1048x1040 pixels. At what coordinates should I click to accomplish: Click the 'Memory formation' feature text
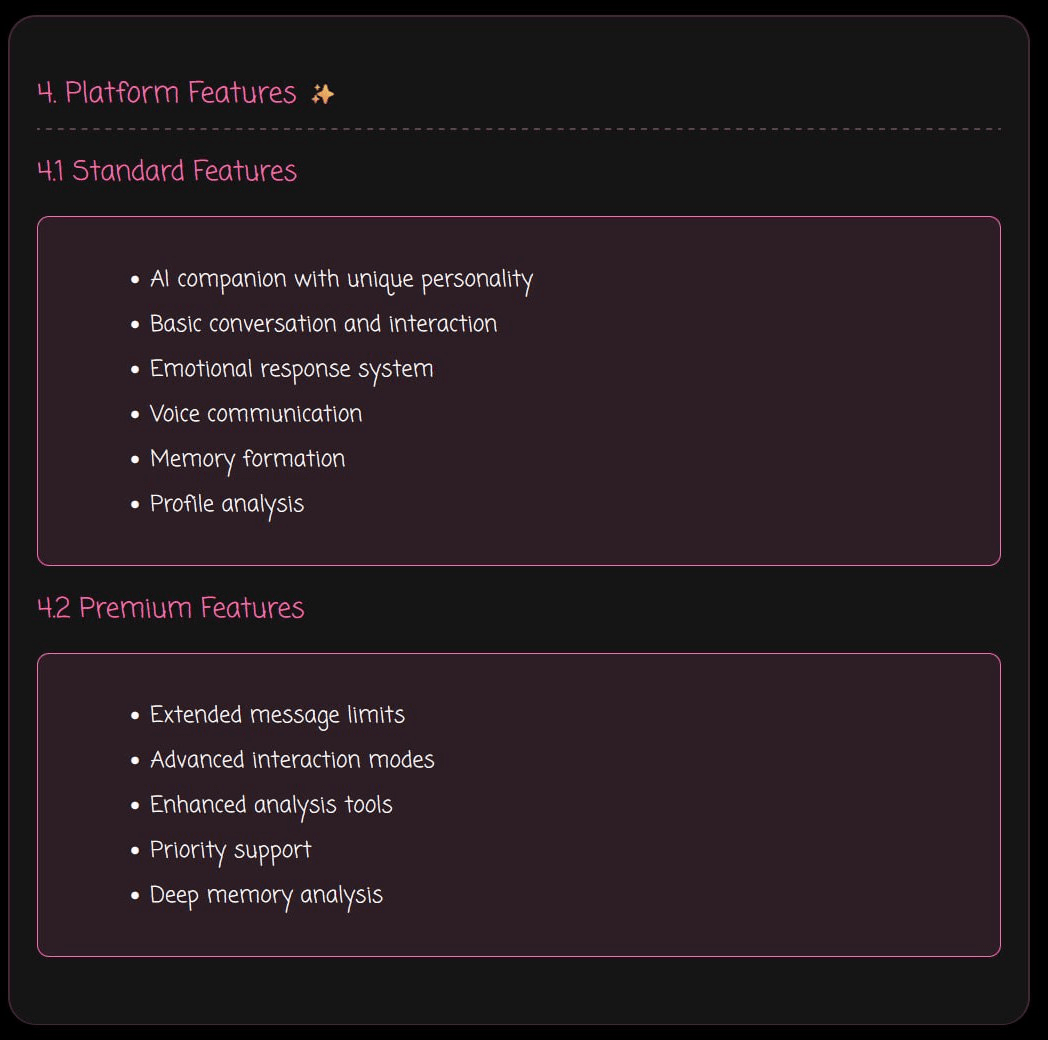coord(247,459)
